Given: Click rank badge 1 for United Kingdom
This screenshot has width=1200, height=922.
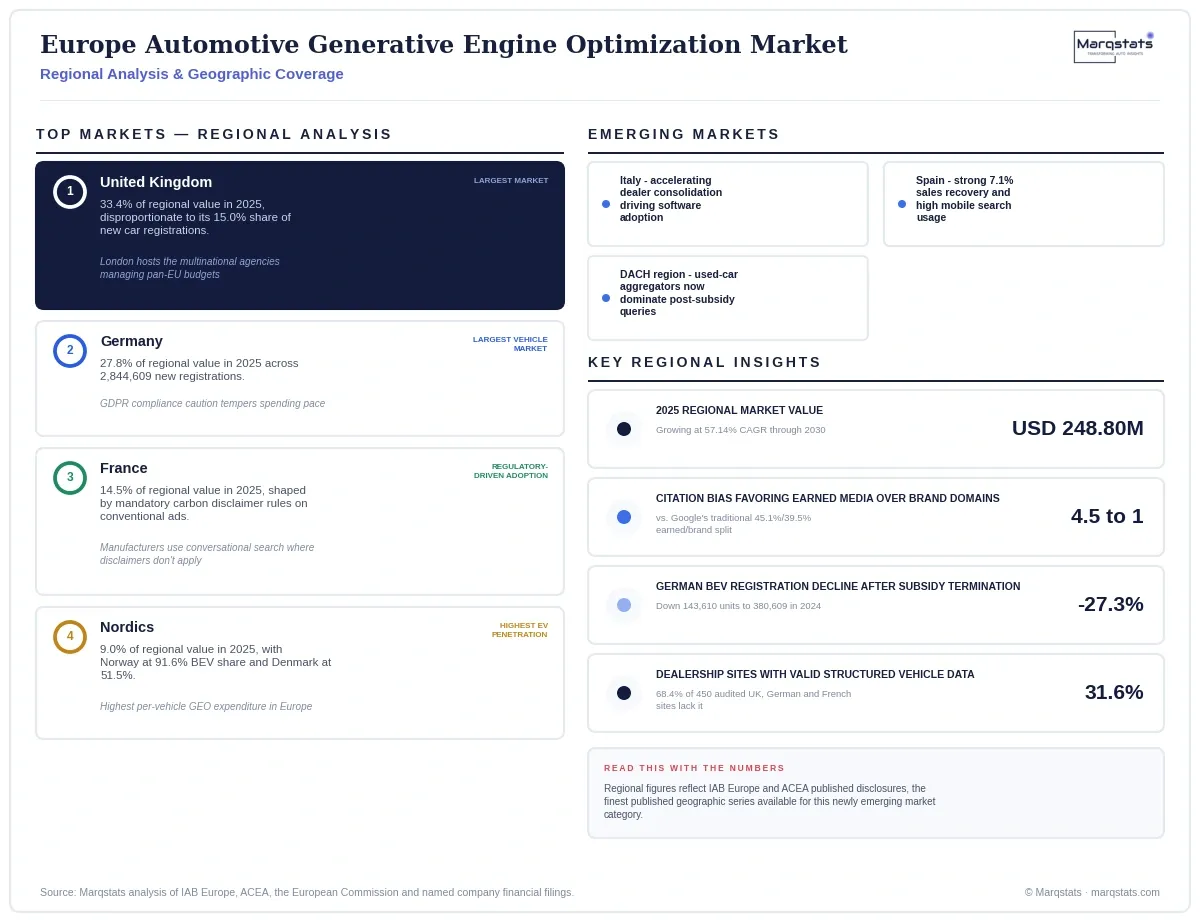Looking at the screenshot, I should pyautogui.click(x=70, y=191).
